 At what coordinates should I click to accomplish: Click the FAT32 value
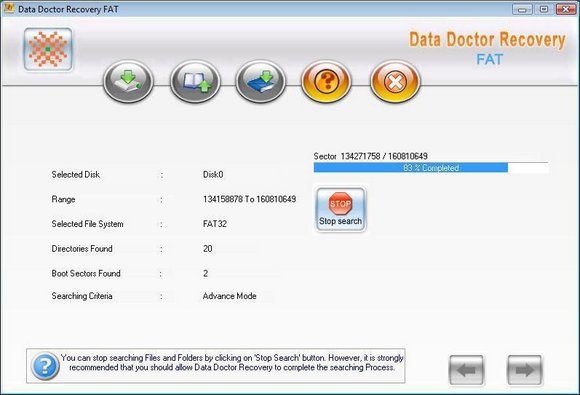pyautogui.click(x=215, y=224)
